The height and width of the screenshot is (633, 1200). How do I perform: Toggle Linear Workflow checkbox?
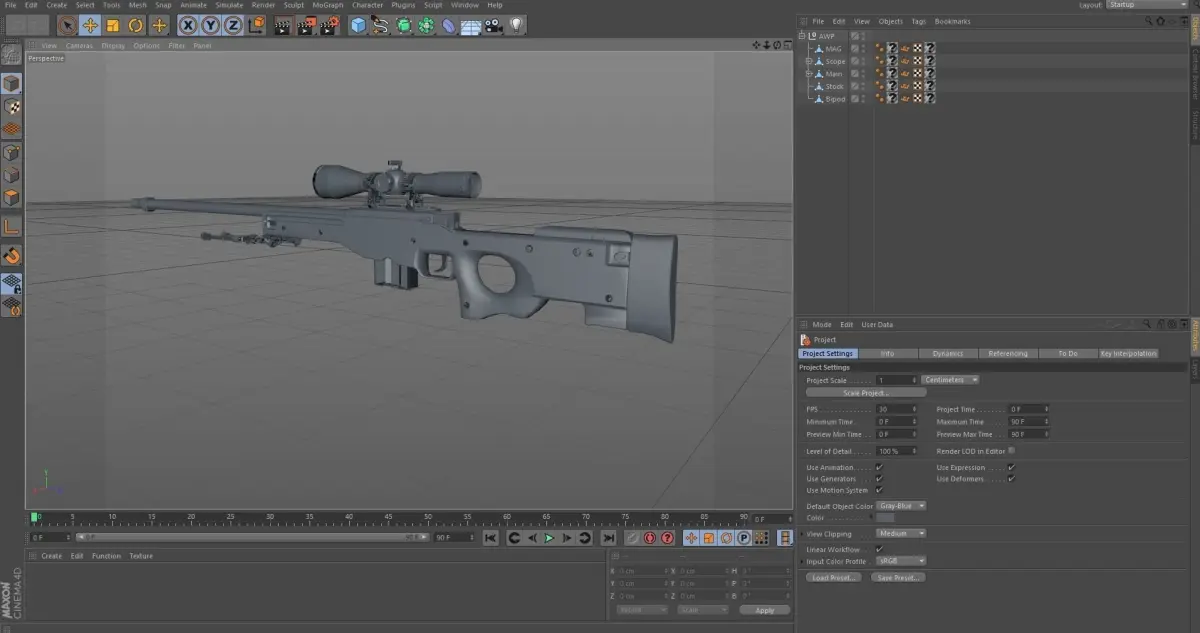click(x=879, y=549)
